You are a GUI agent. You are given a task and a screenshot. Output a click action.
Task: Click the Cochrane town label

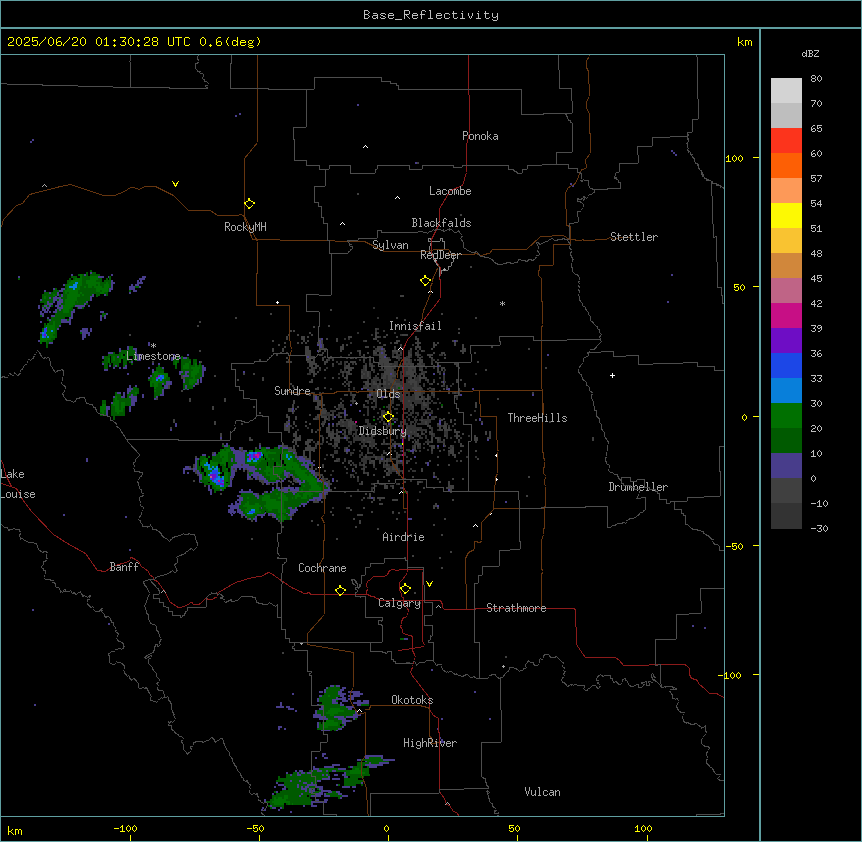point(322,568)
